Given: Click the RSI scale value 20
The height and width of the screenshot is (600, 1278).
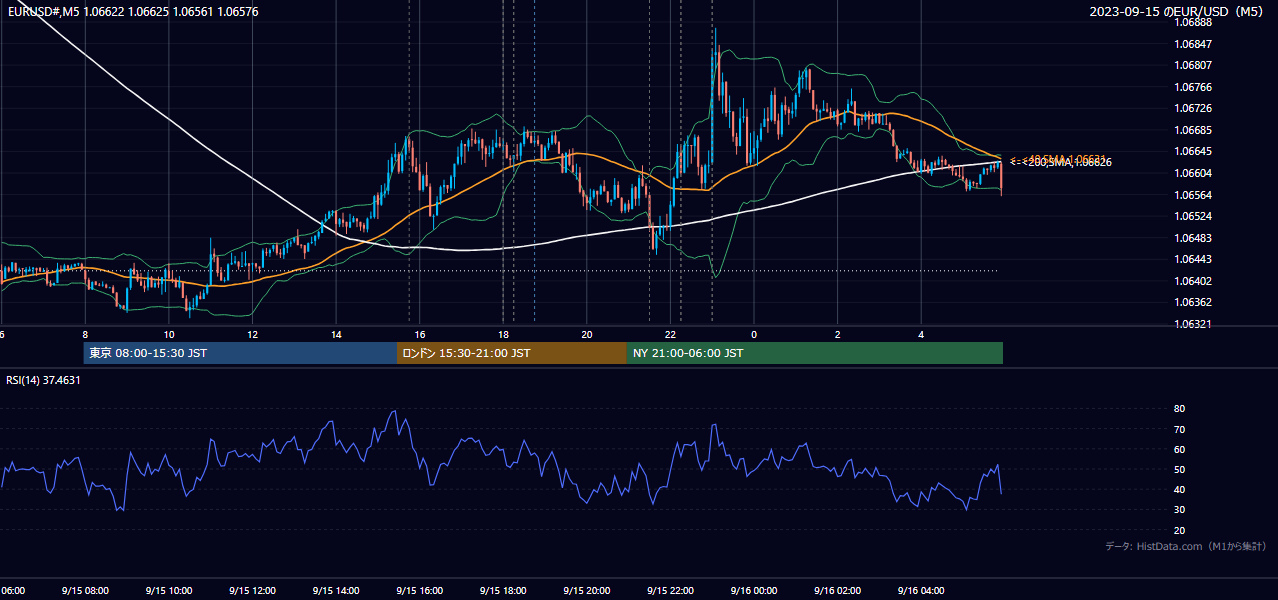Looking at the screenshot, I should (1180, 530).
